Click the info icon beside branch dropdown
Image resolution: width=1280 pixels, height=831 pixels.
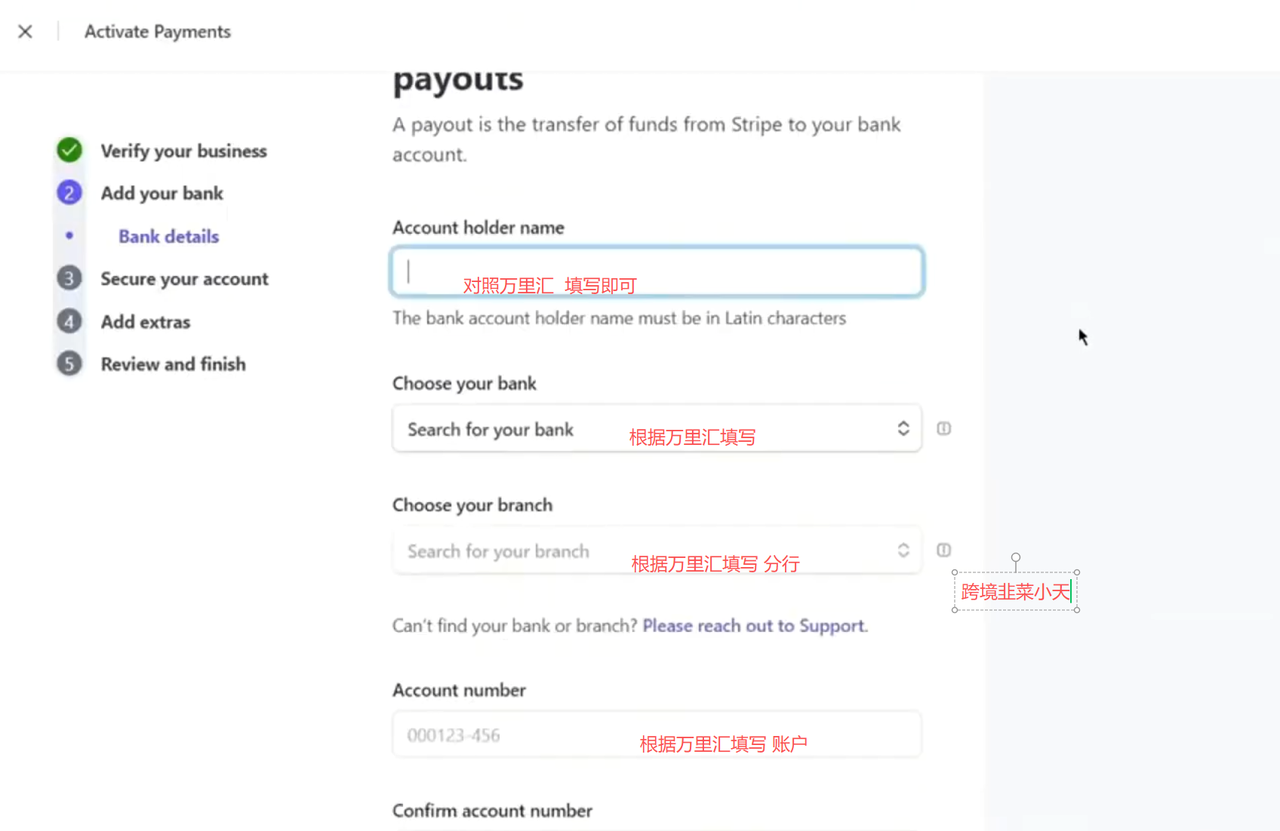(943, 550)
